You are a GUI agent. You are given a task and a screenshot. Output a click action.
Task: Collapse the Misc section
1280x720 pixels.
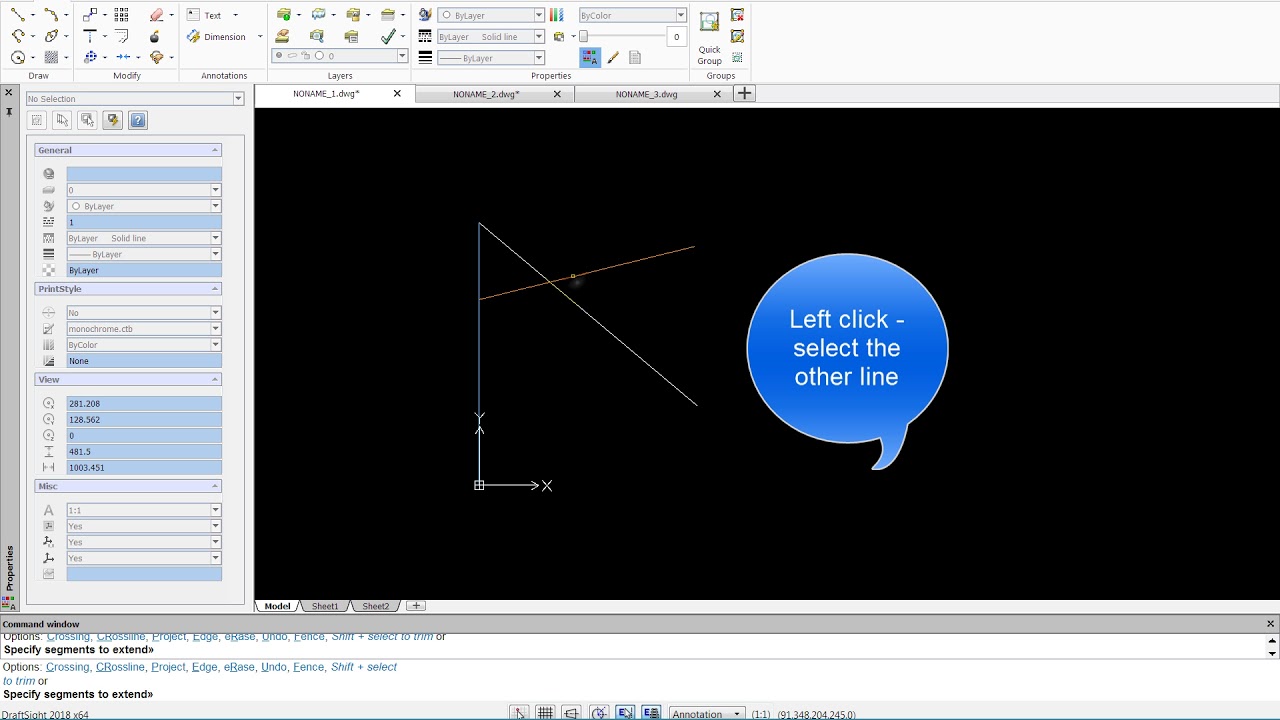click(x=214, y=486)
